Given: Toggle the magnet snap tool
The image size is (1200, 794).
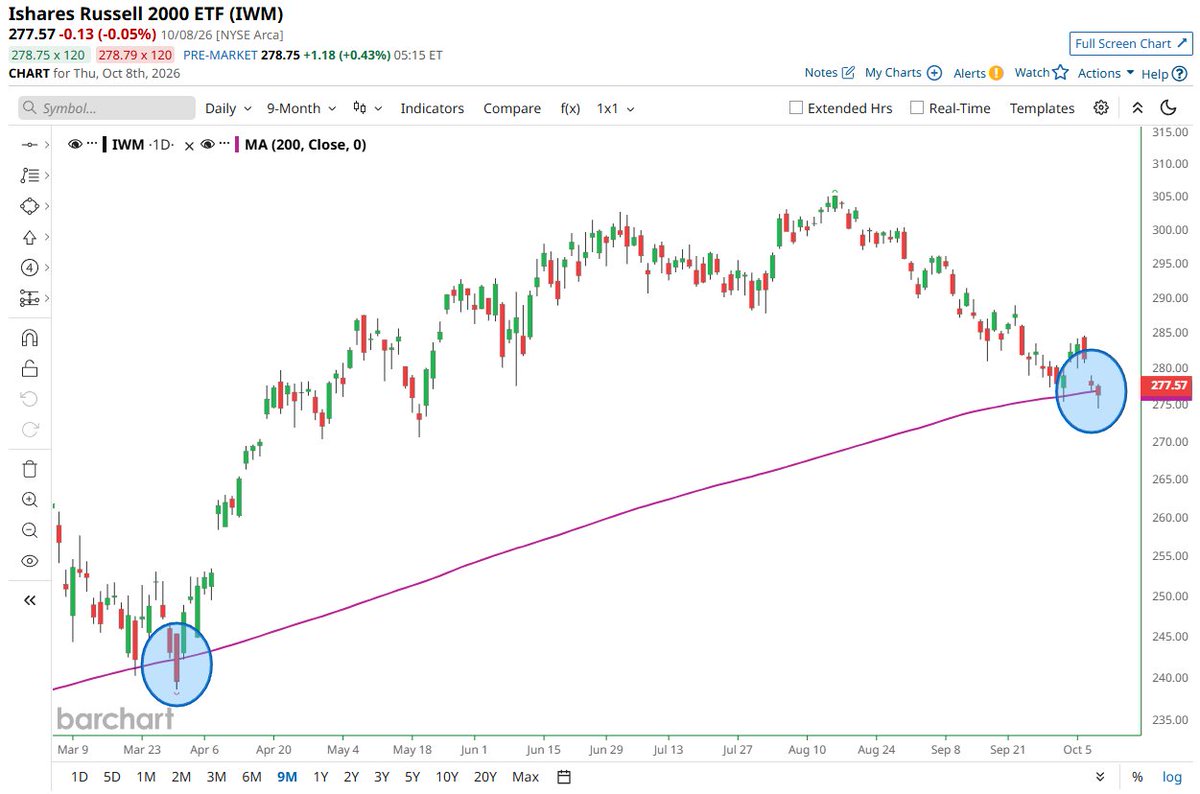Looking at the screenshot, I should (29, 338).
